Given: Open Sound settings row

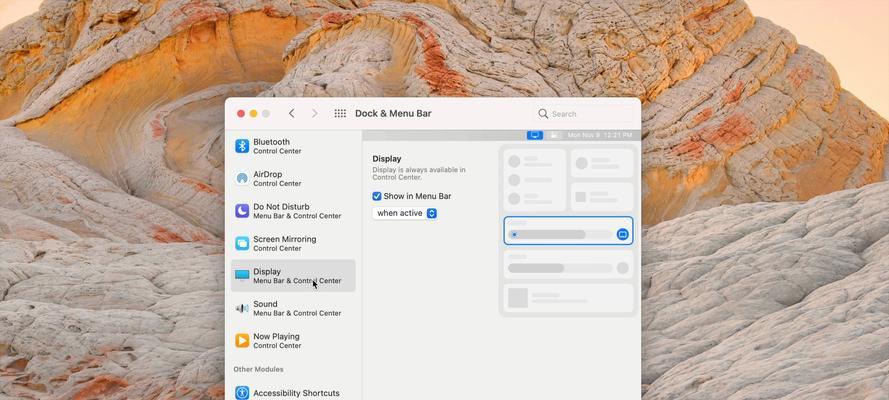Looking at the screenshot, I should [x=293, y=308].
